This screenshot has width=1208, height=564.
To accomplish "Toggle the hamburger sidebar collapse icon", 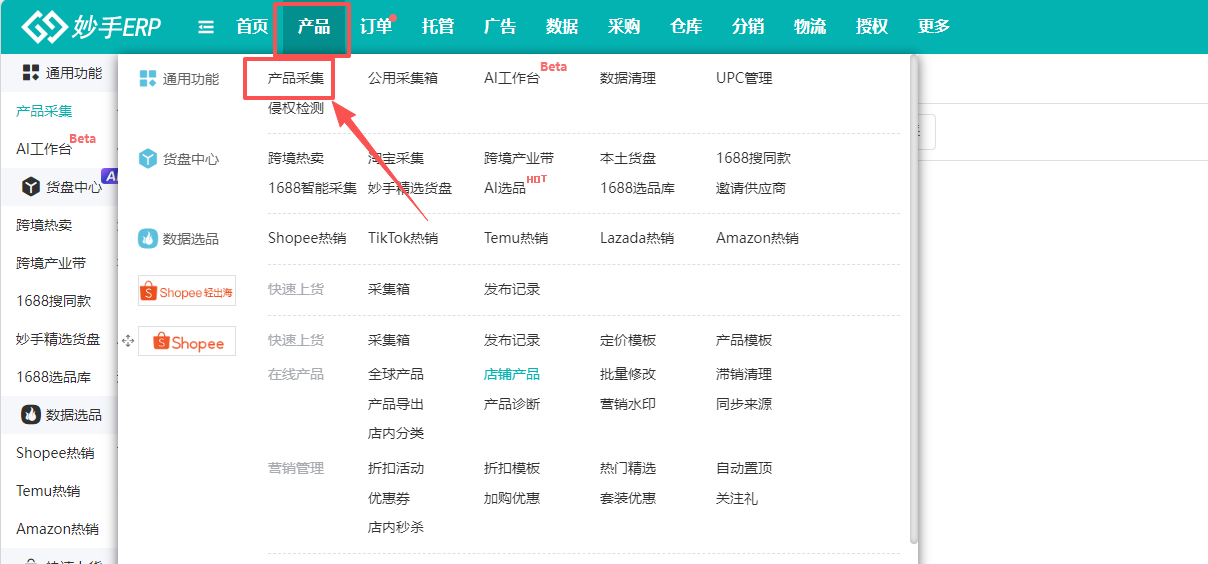I will pyautogui.click(x=206, y=27).
